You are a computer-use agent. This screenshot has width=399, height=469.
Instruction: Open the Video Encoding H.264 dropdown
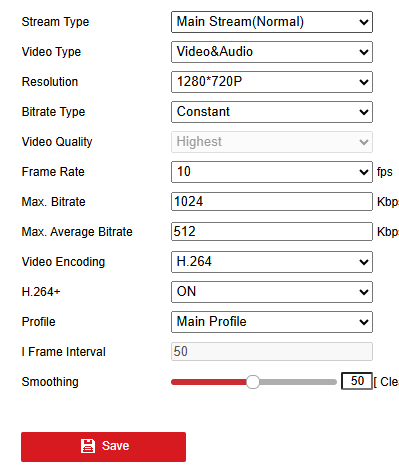pyautogui.click(x=272, y=262)
